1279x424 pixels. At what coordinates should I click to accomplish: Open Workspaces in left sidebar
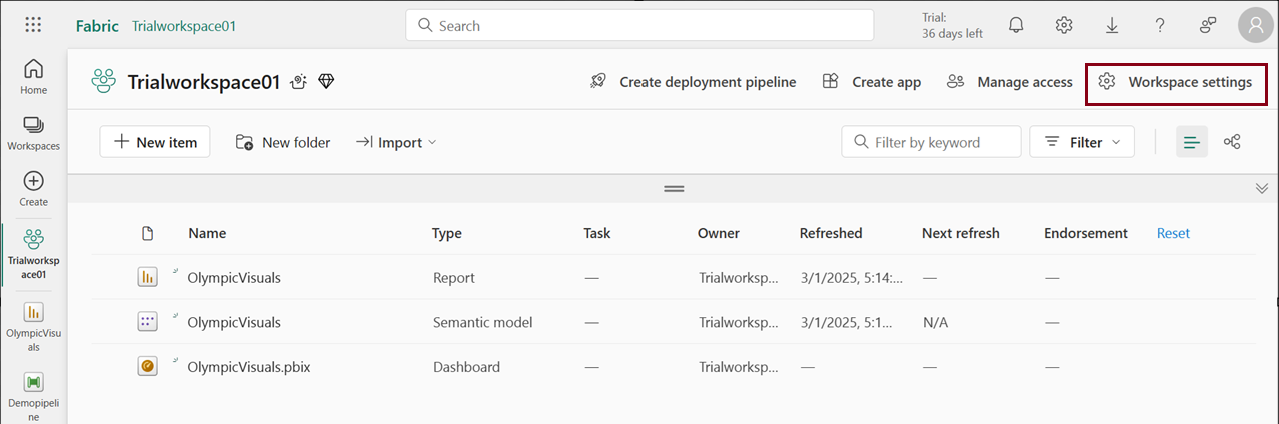(33, 133)
